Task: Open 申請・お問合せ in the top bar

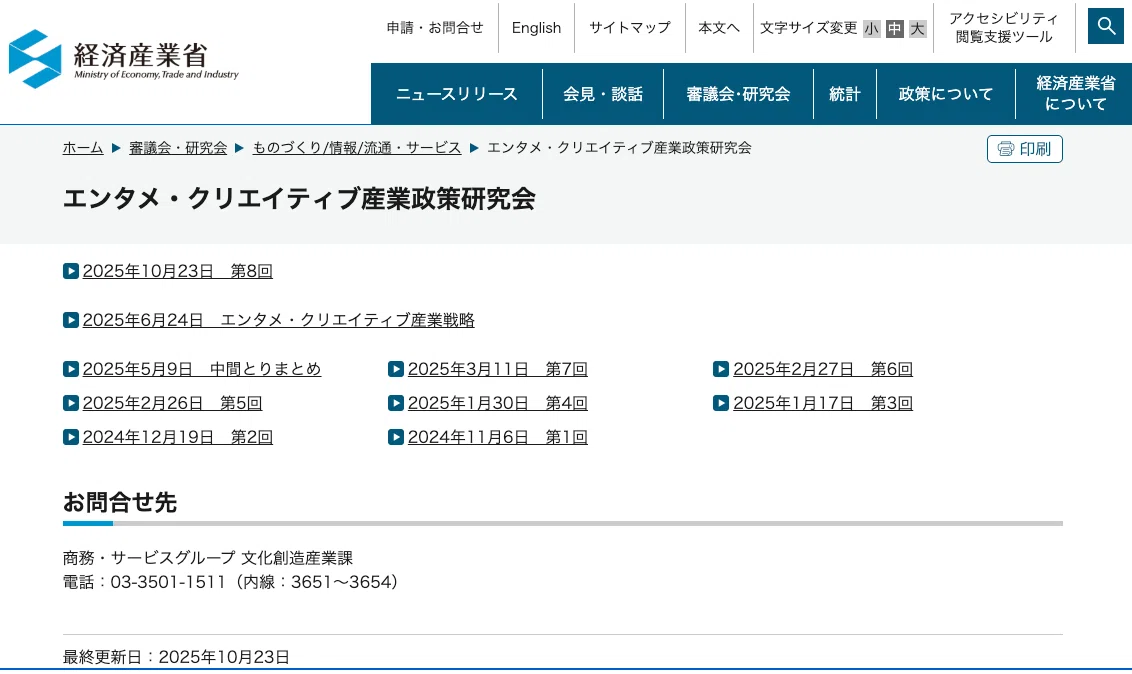Action: click(x=435, y=27)
